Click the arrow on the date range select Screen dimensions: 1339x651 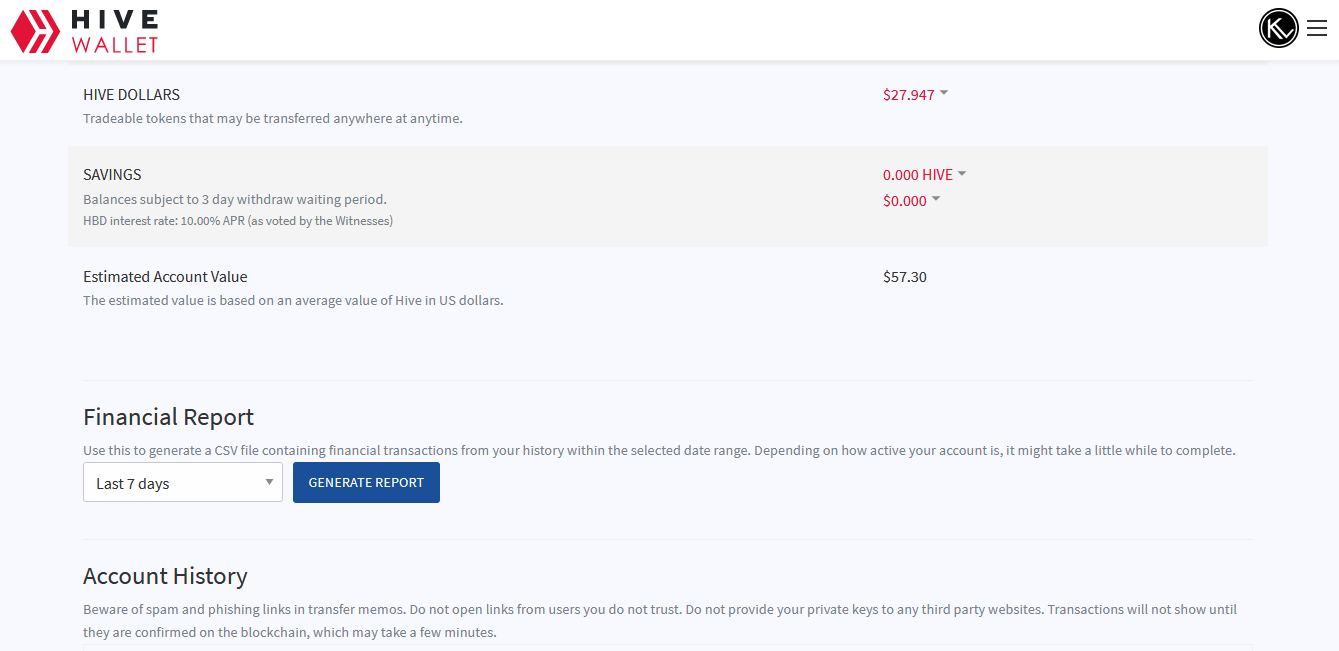[x=269, y=482]
